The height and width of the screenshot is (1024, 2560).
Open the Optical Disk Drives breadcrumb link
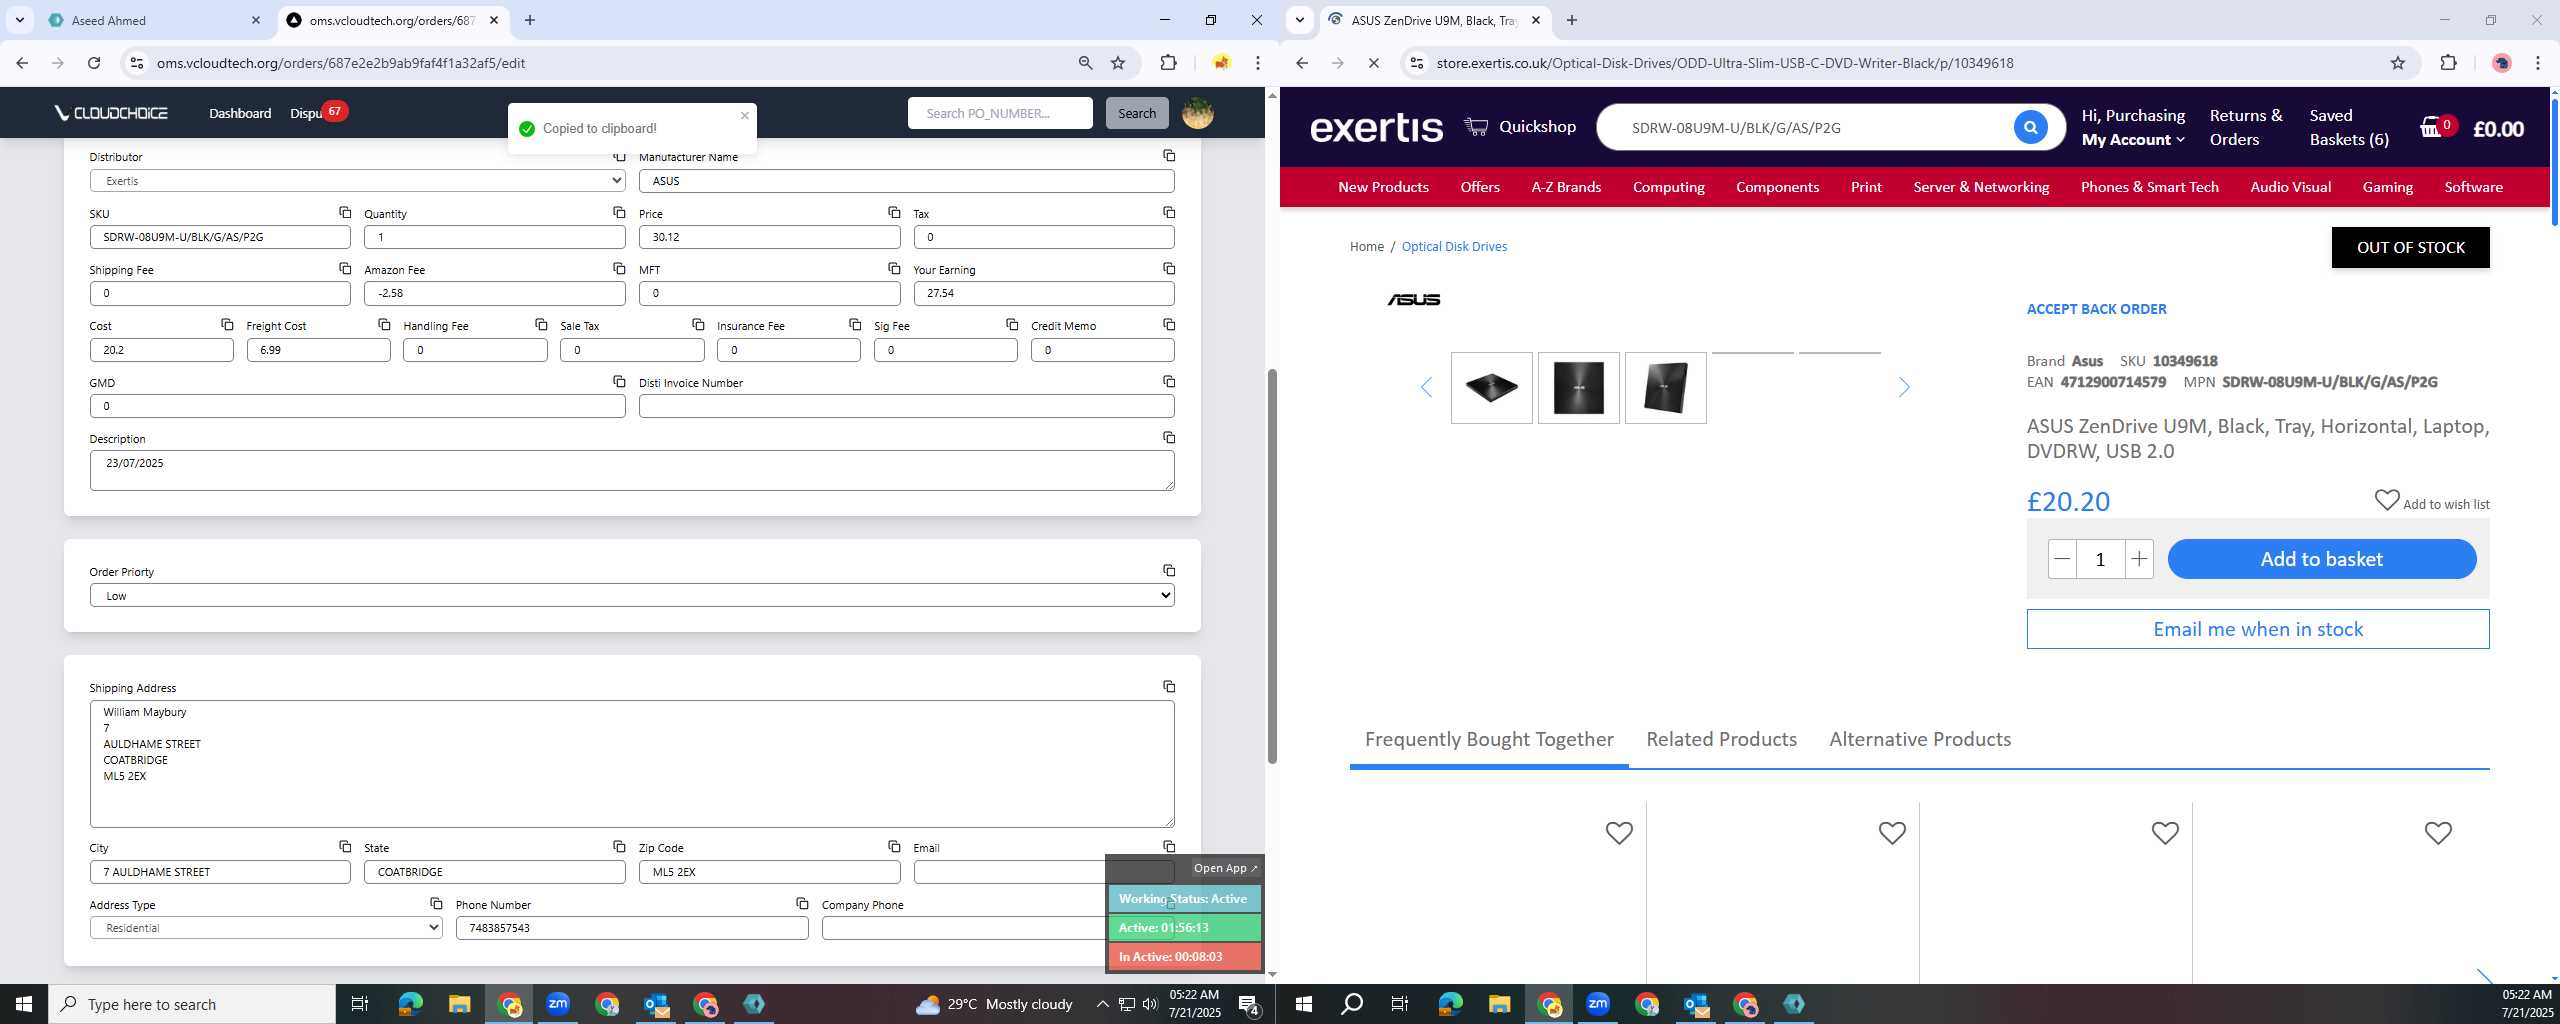click(x=1454, y=246)
